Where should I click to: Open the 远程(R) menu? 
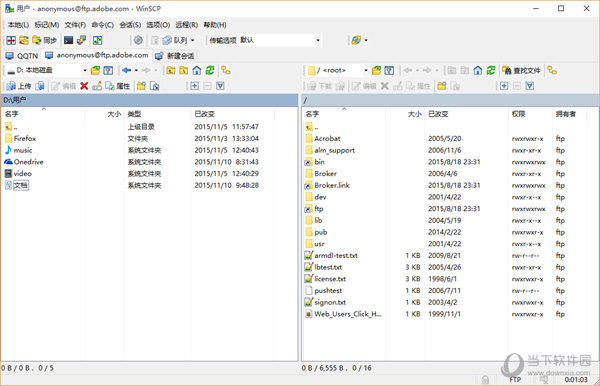[x=186, y=25]
